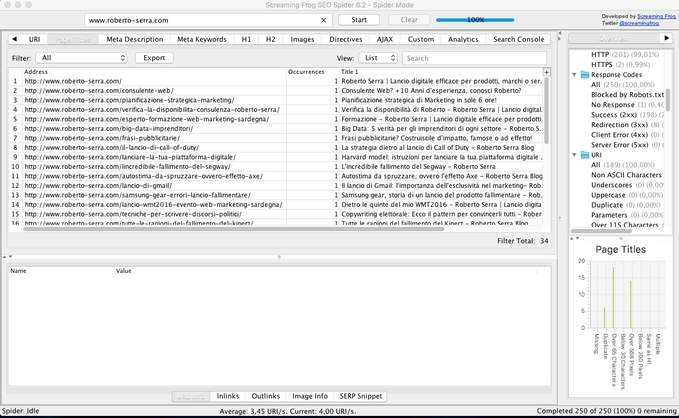Collapse the URI tree section

click(574, 155)
